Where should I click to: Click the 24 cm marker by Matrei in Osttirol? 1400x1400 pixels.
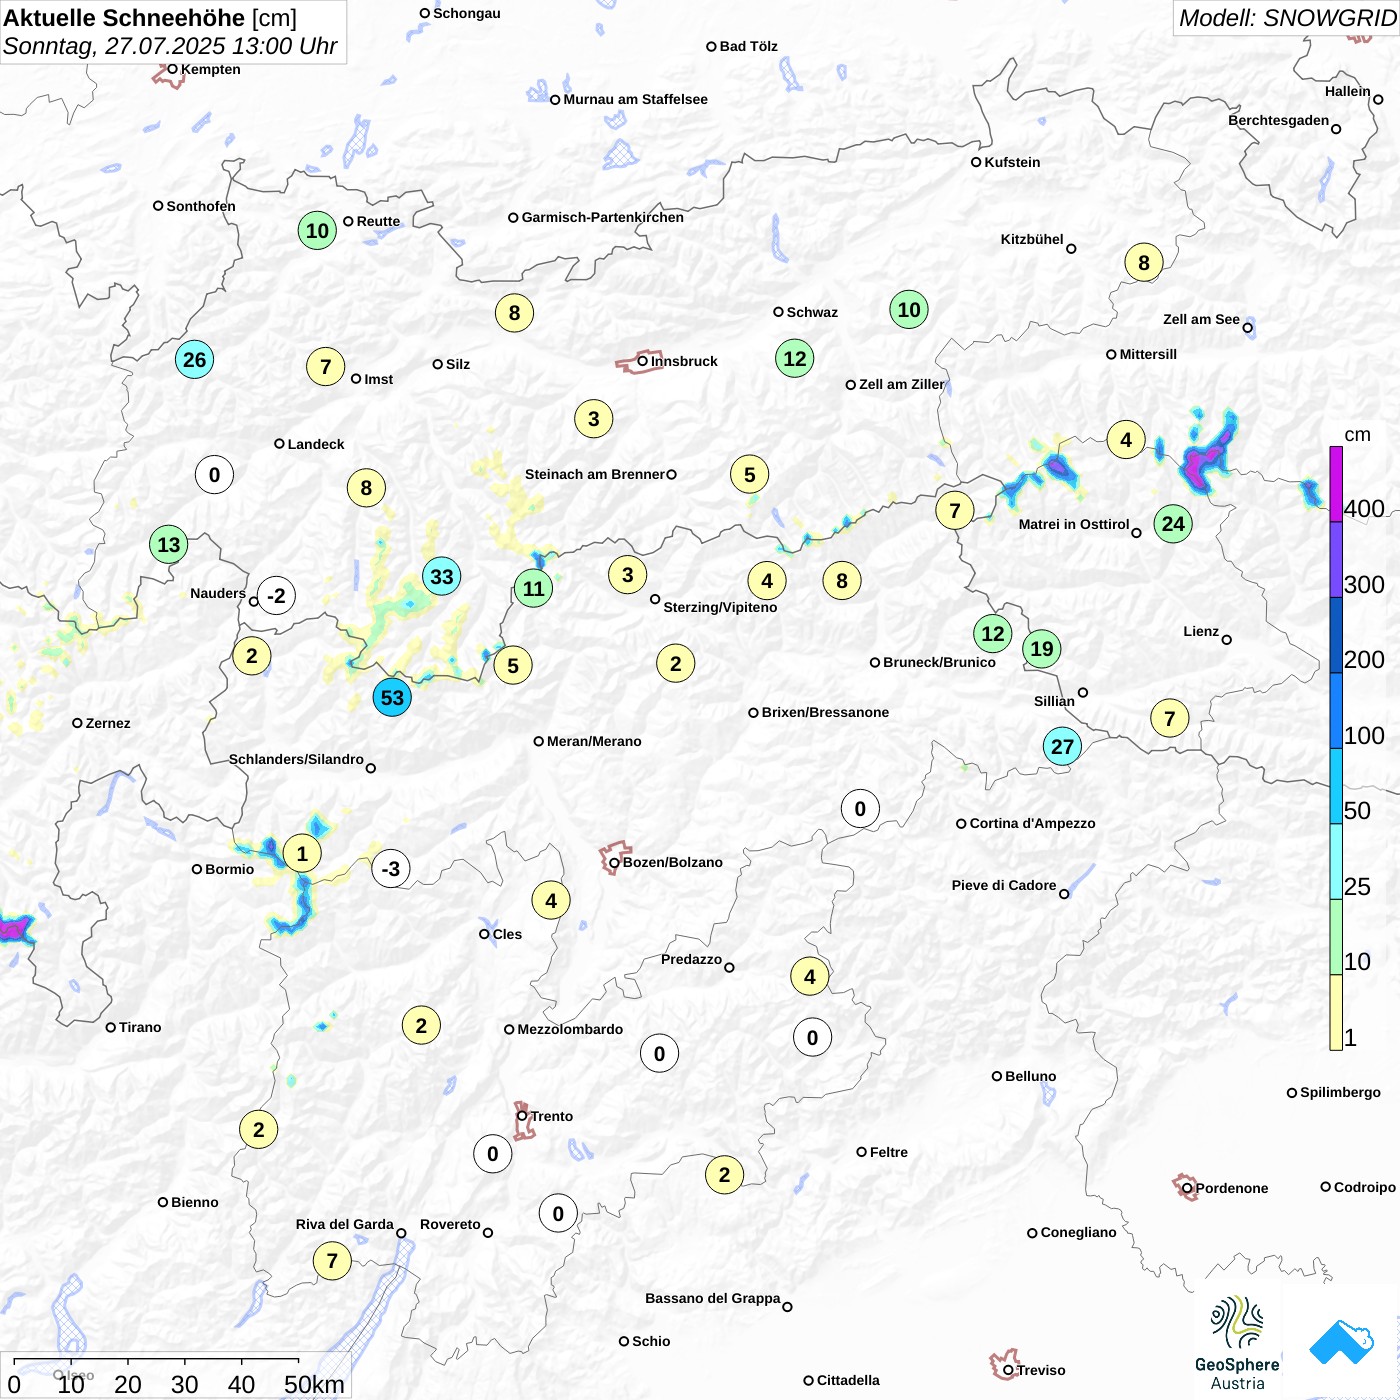click(x=1173, y=523)
